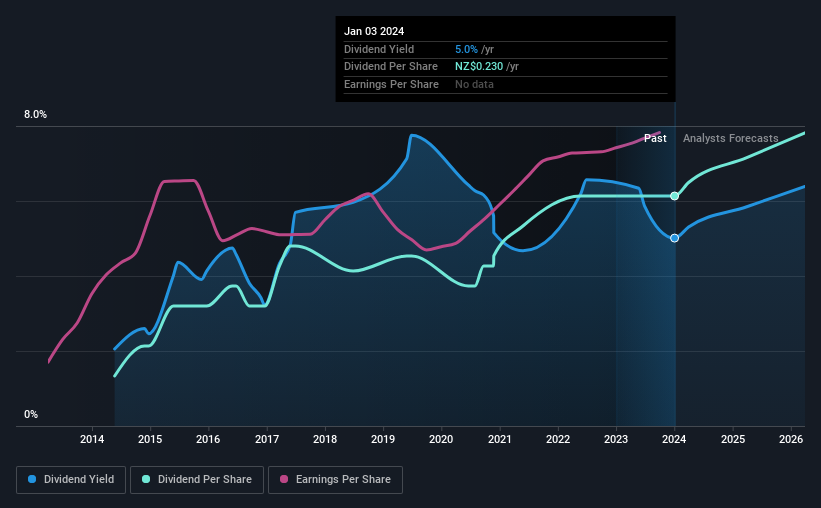Click the 2017 x-axis label

pyautogui.click(x=267, y=439)
